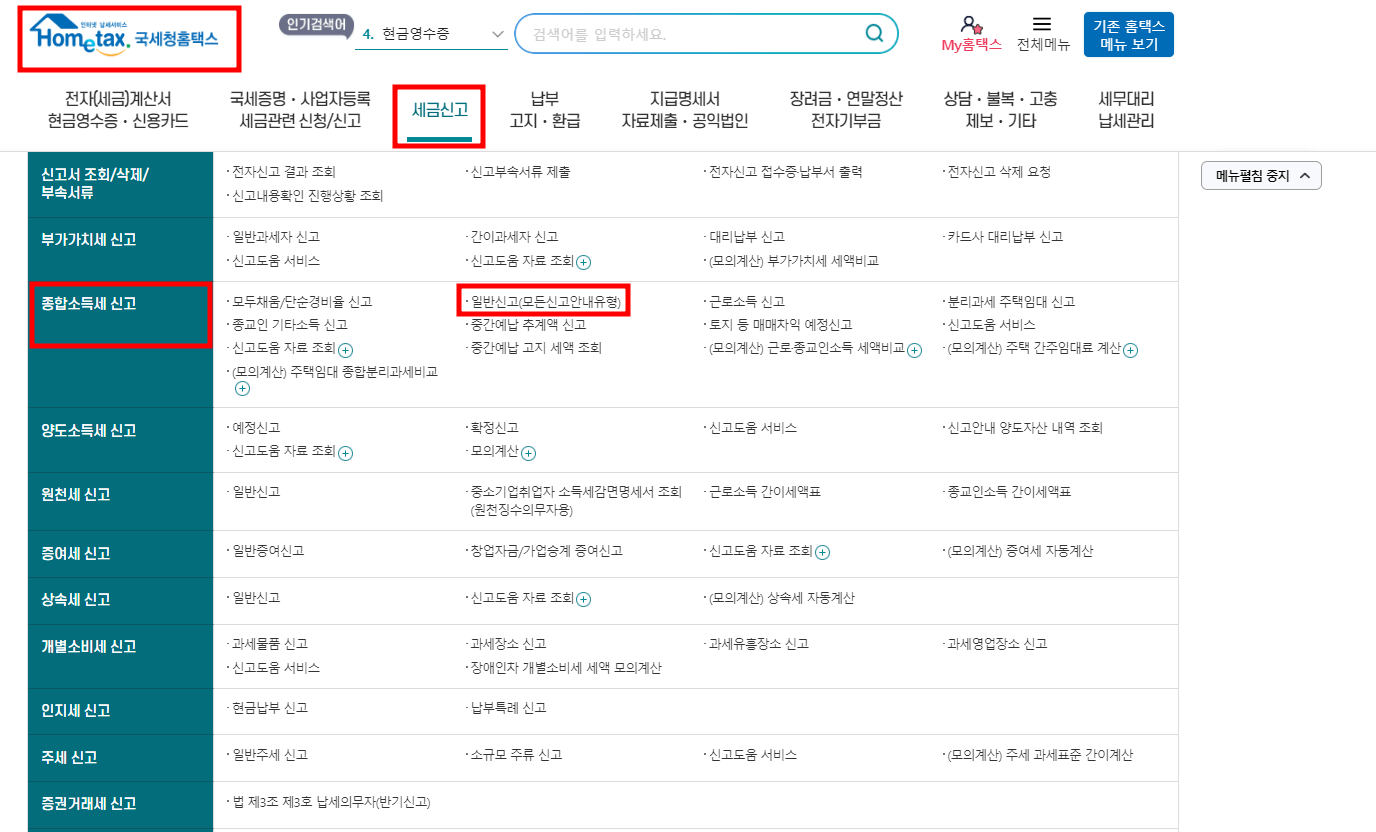Open the 전체메뉴 hamburger icon
Image resolution: width=1376 pixels, height=832 pixels.
(x=1042, y=24)
